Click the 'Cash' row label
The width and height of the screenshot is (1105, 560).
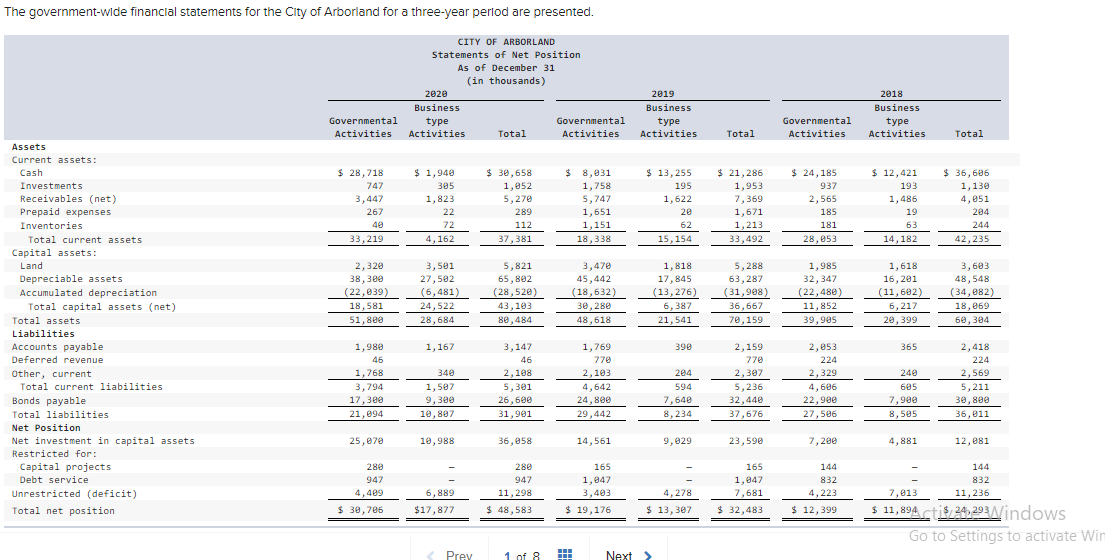tap(31, 173)
